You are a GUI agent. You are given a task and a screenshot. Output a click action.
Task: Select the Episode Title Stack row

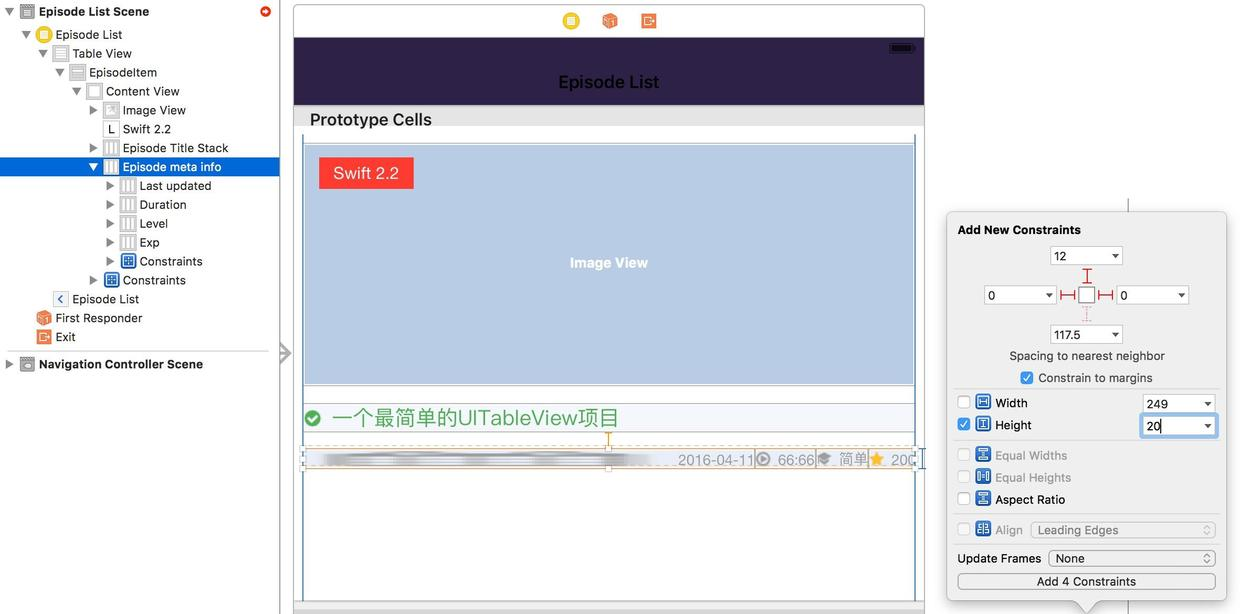tap(140, 148)
